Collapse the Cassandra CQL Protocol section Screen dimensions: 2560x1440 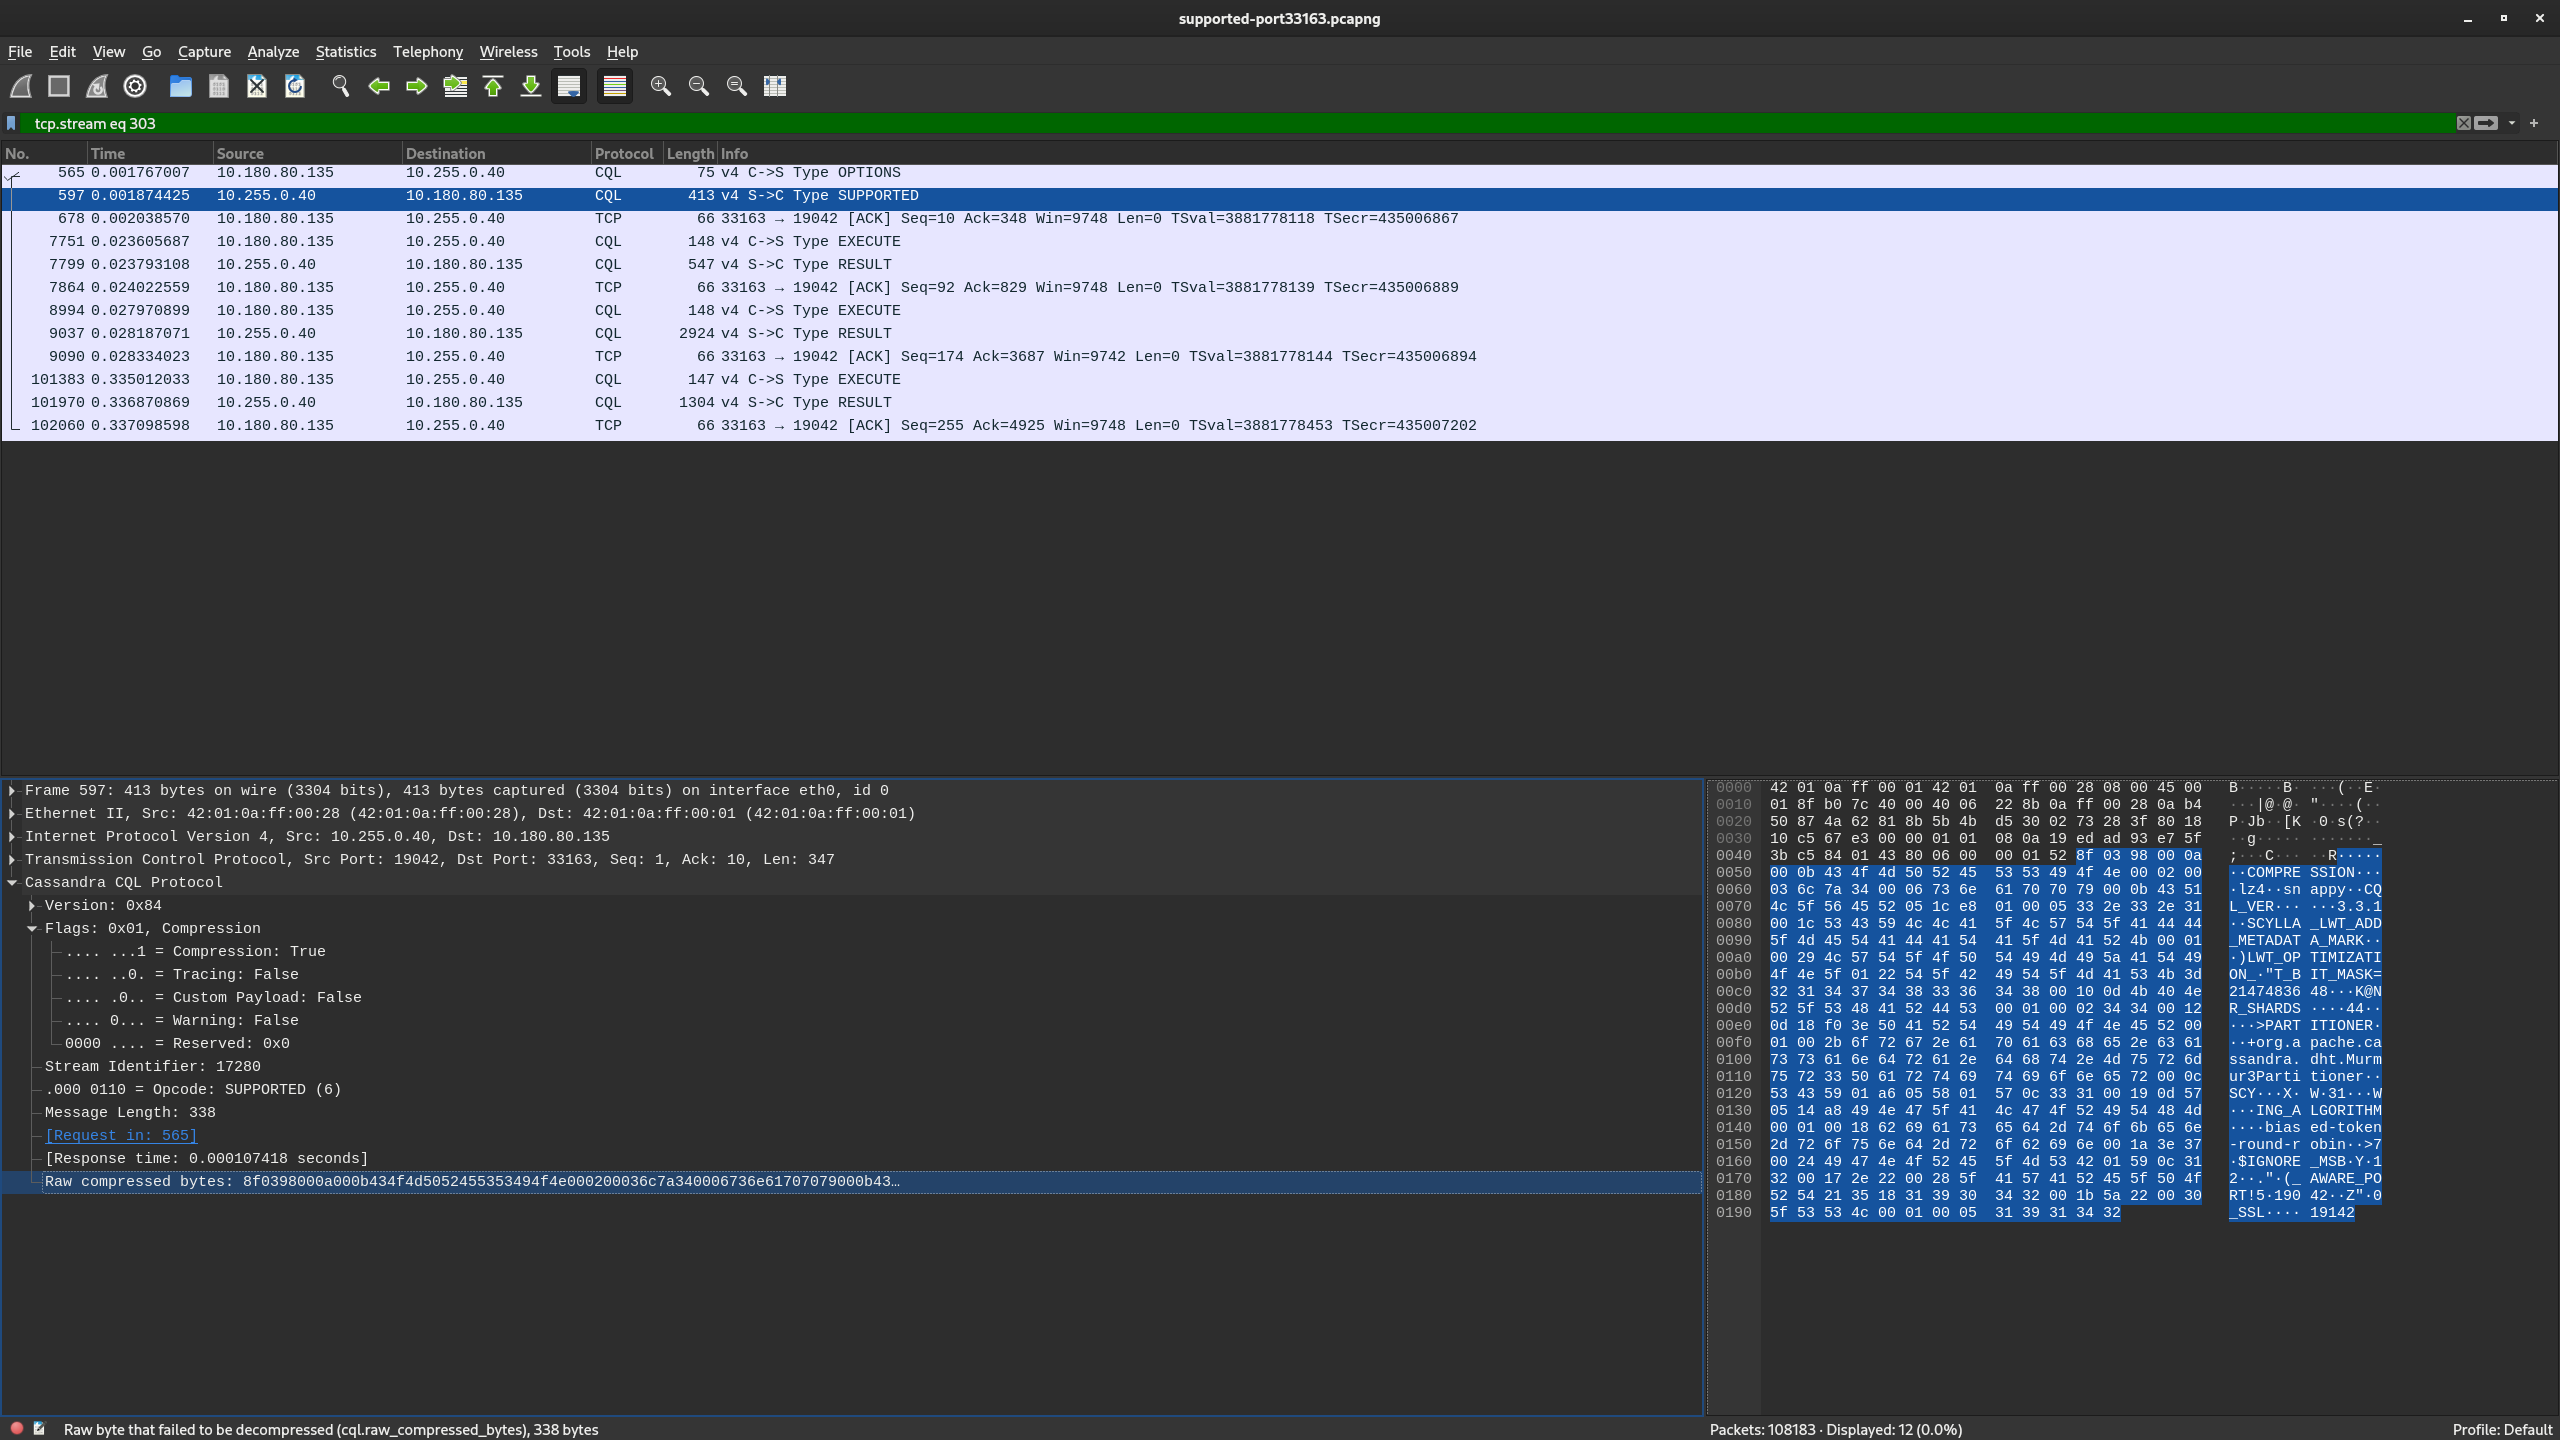(12, 882)
